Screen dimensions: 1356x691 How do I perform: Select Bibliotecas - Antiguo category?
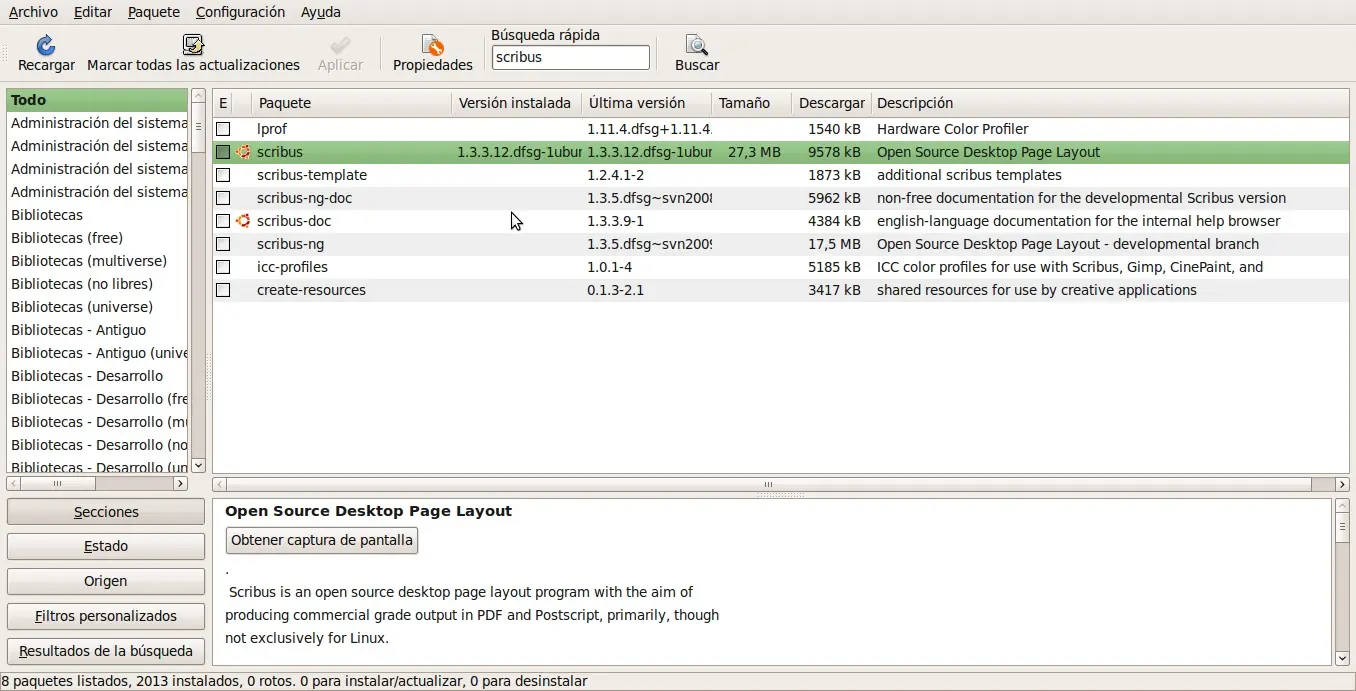coord(98,330)
